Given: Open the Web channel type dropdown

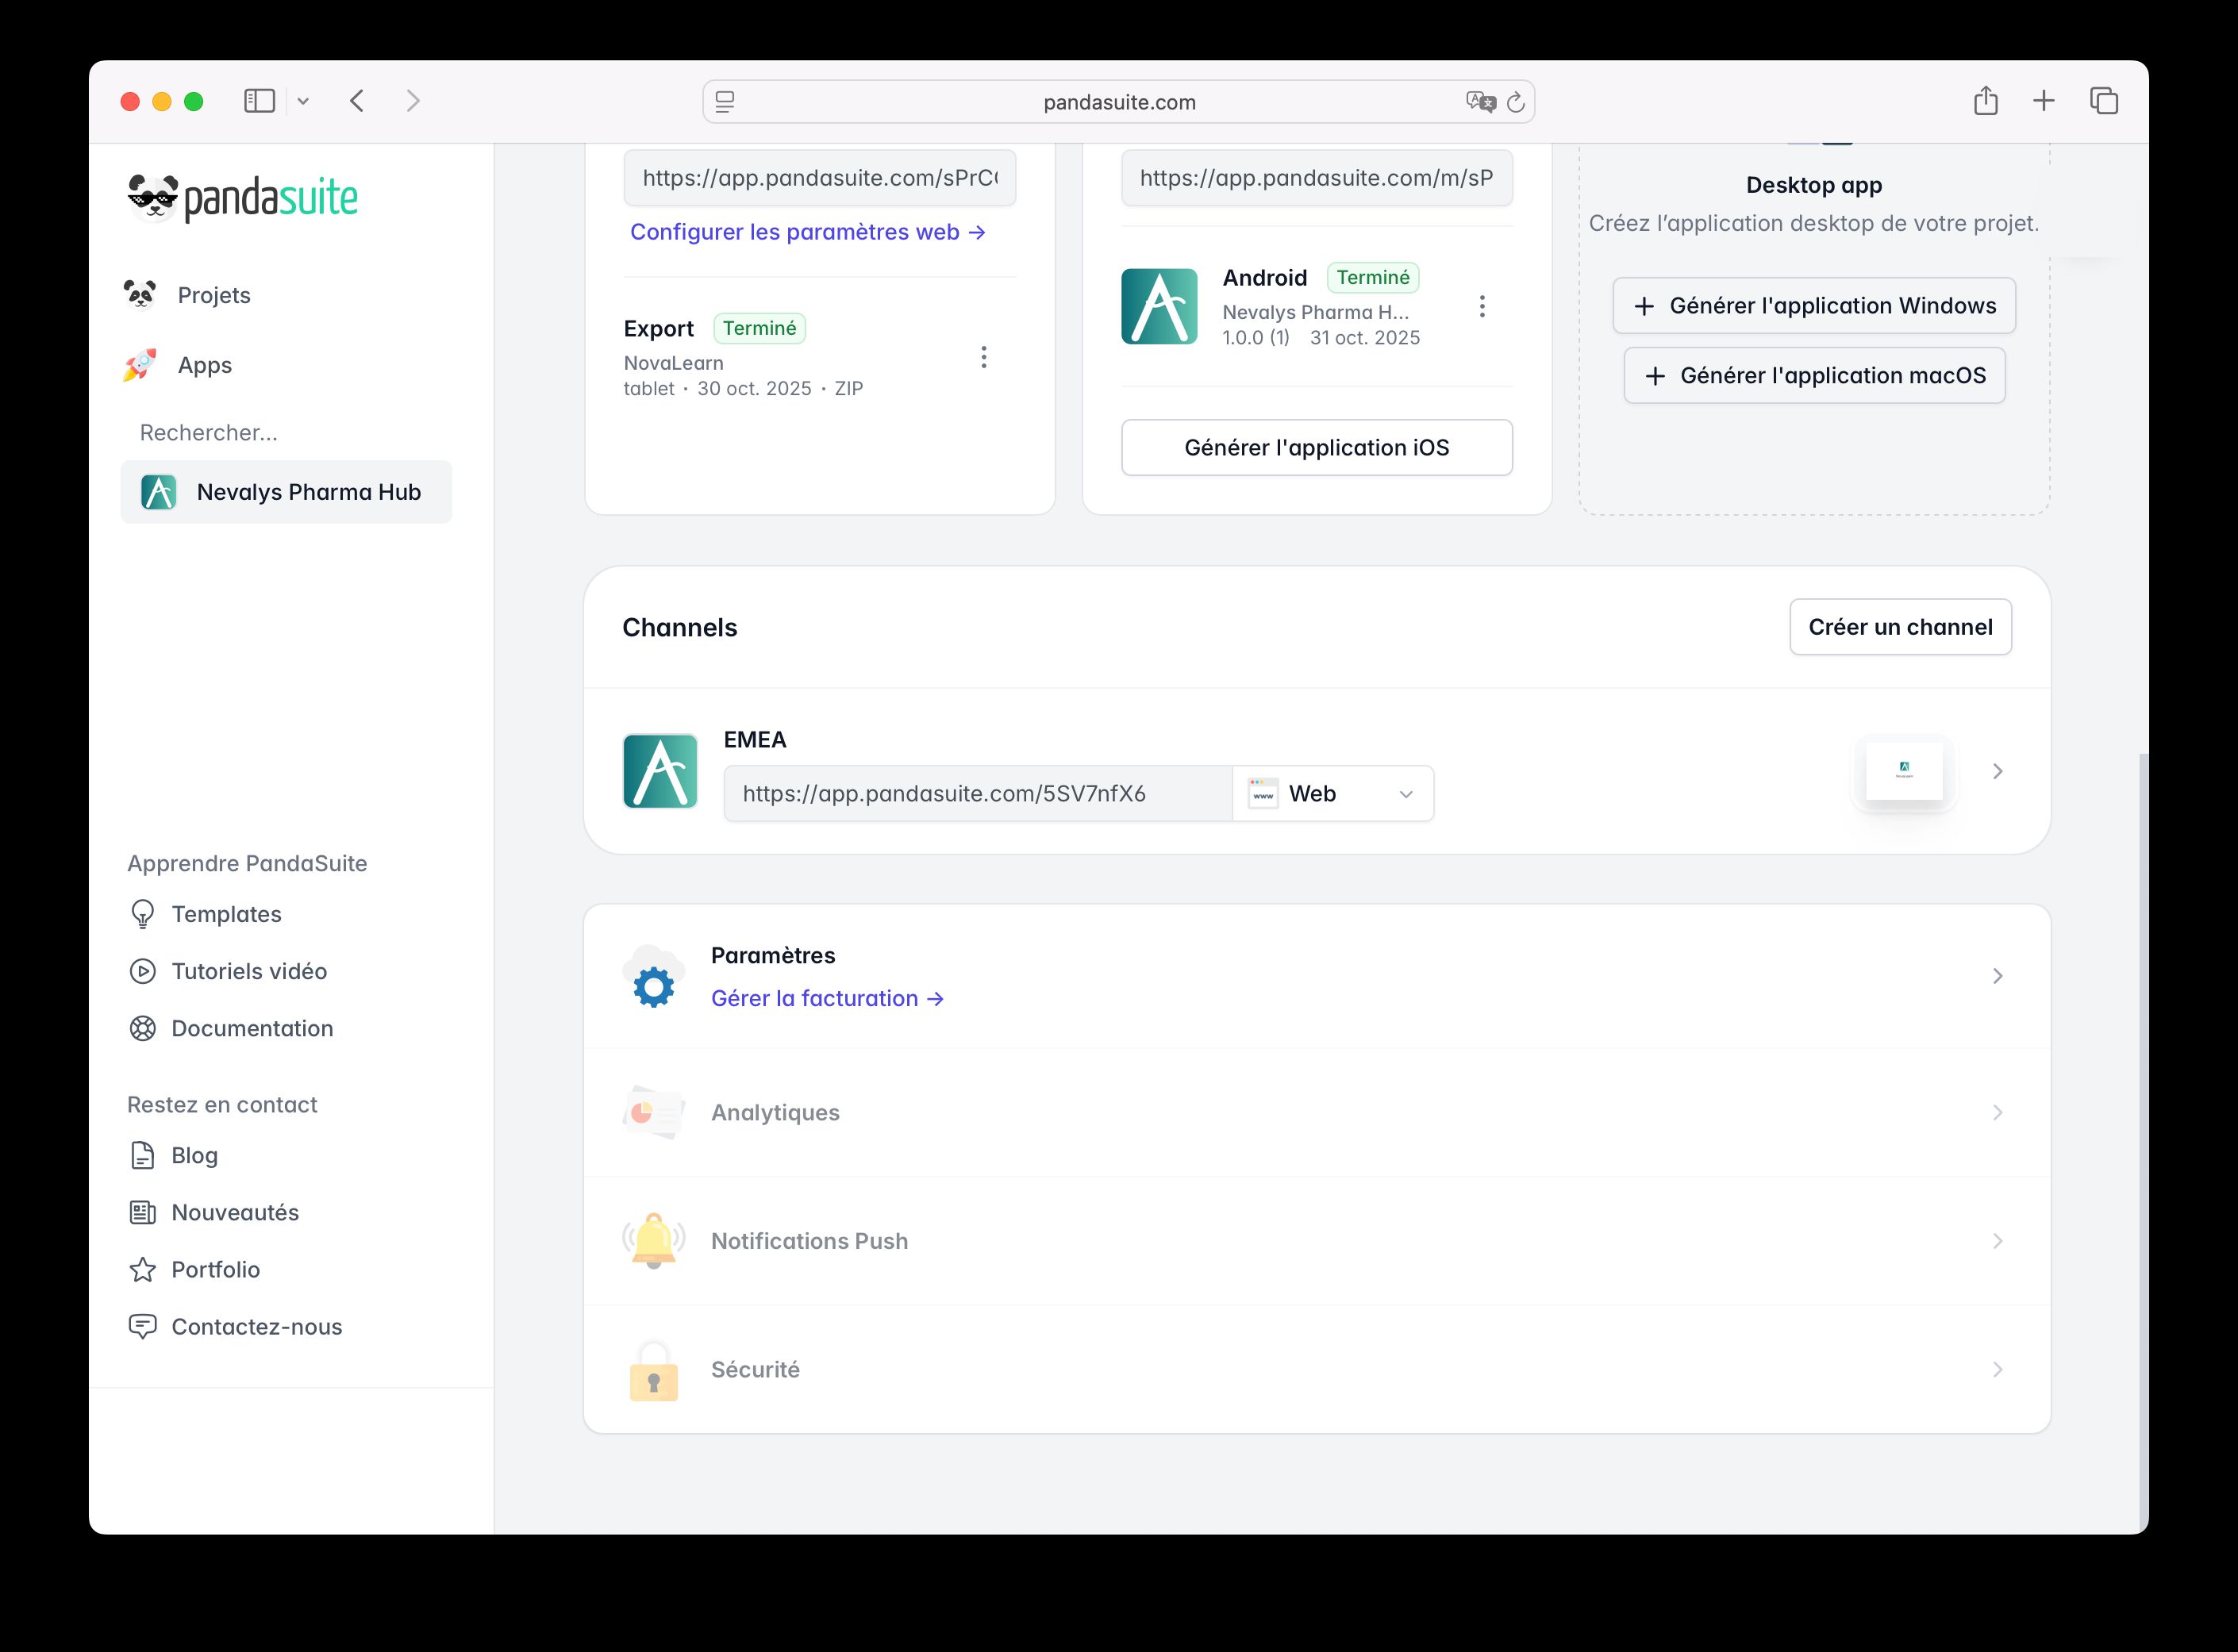Looking at the screenshot, I should click(1332, 794).
